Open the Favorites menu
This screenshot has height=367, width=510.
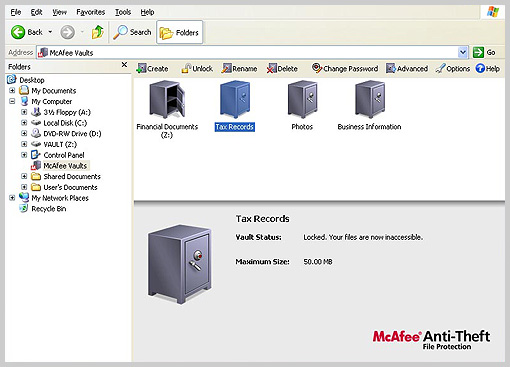pos(91,12)
